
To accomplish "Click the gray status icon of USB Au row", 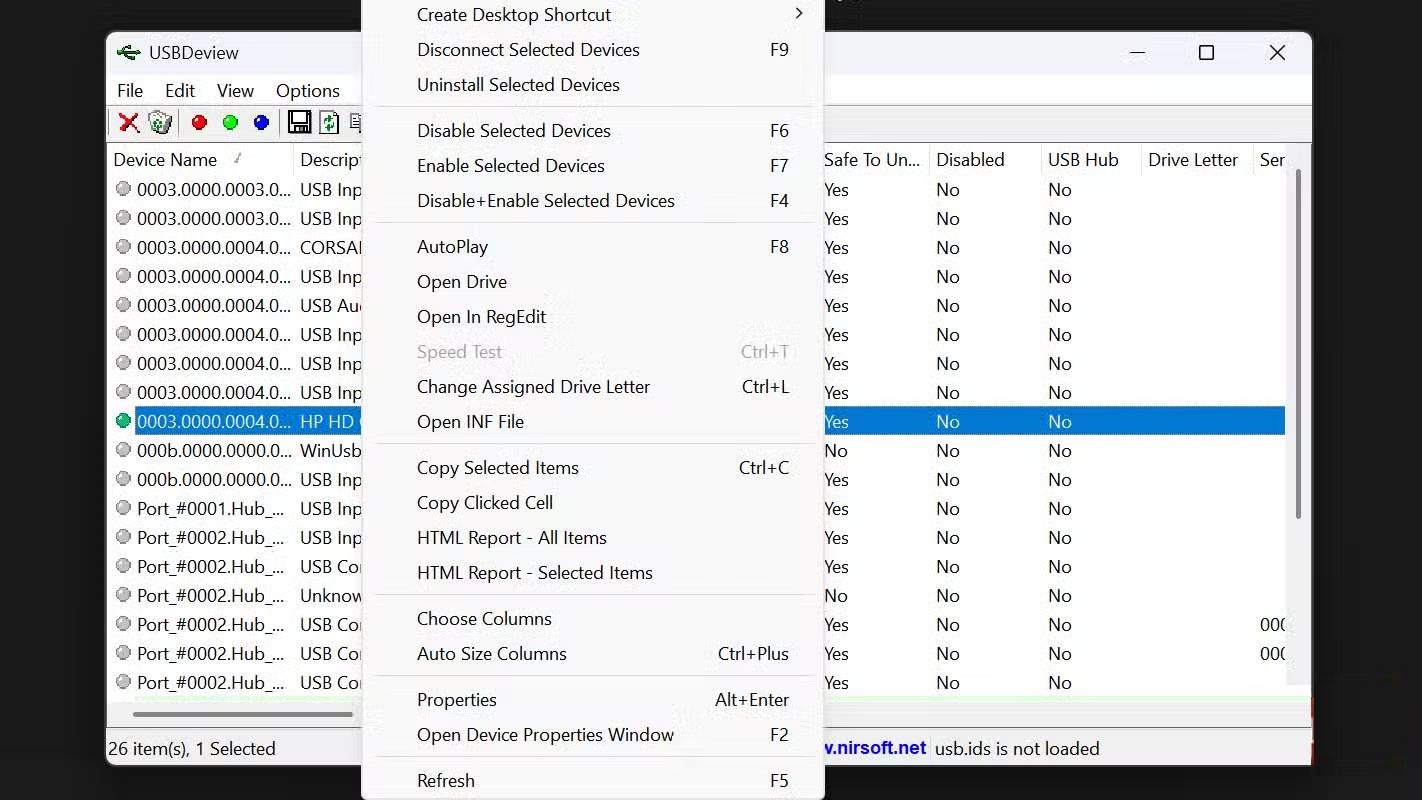I will click(123, 305).
